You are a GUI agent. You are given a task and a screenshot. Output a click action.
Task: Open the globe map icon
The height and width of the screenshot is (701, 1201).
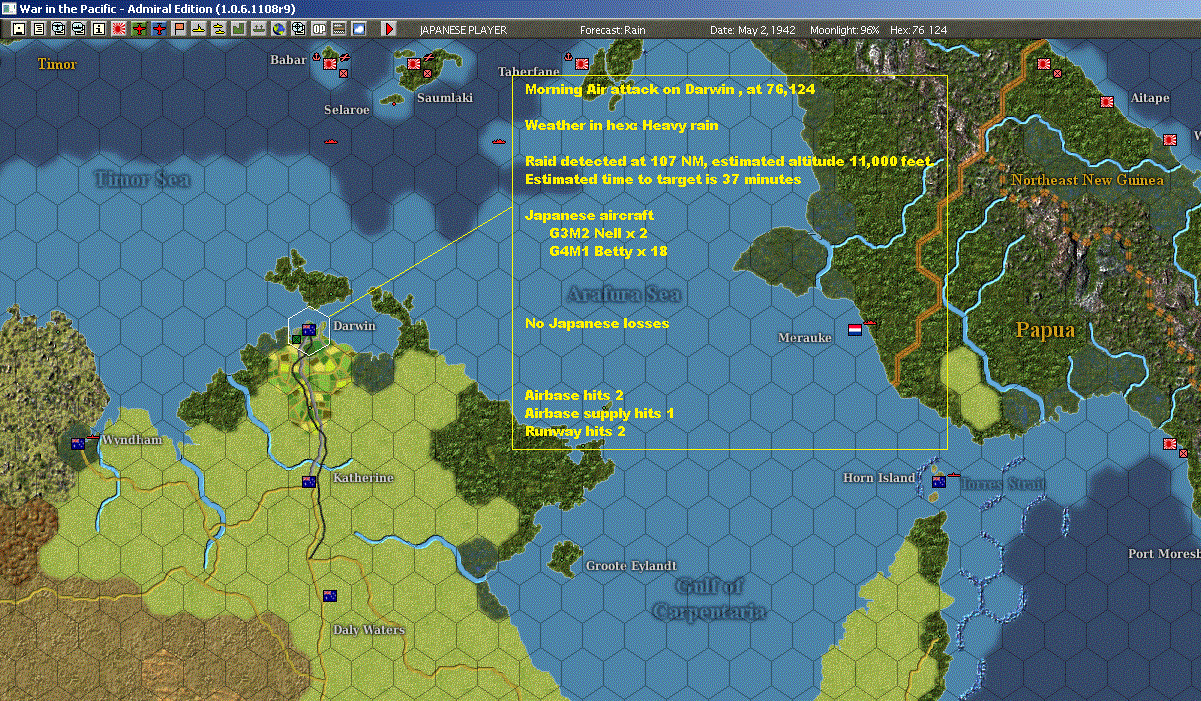278,29
